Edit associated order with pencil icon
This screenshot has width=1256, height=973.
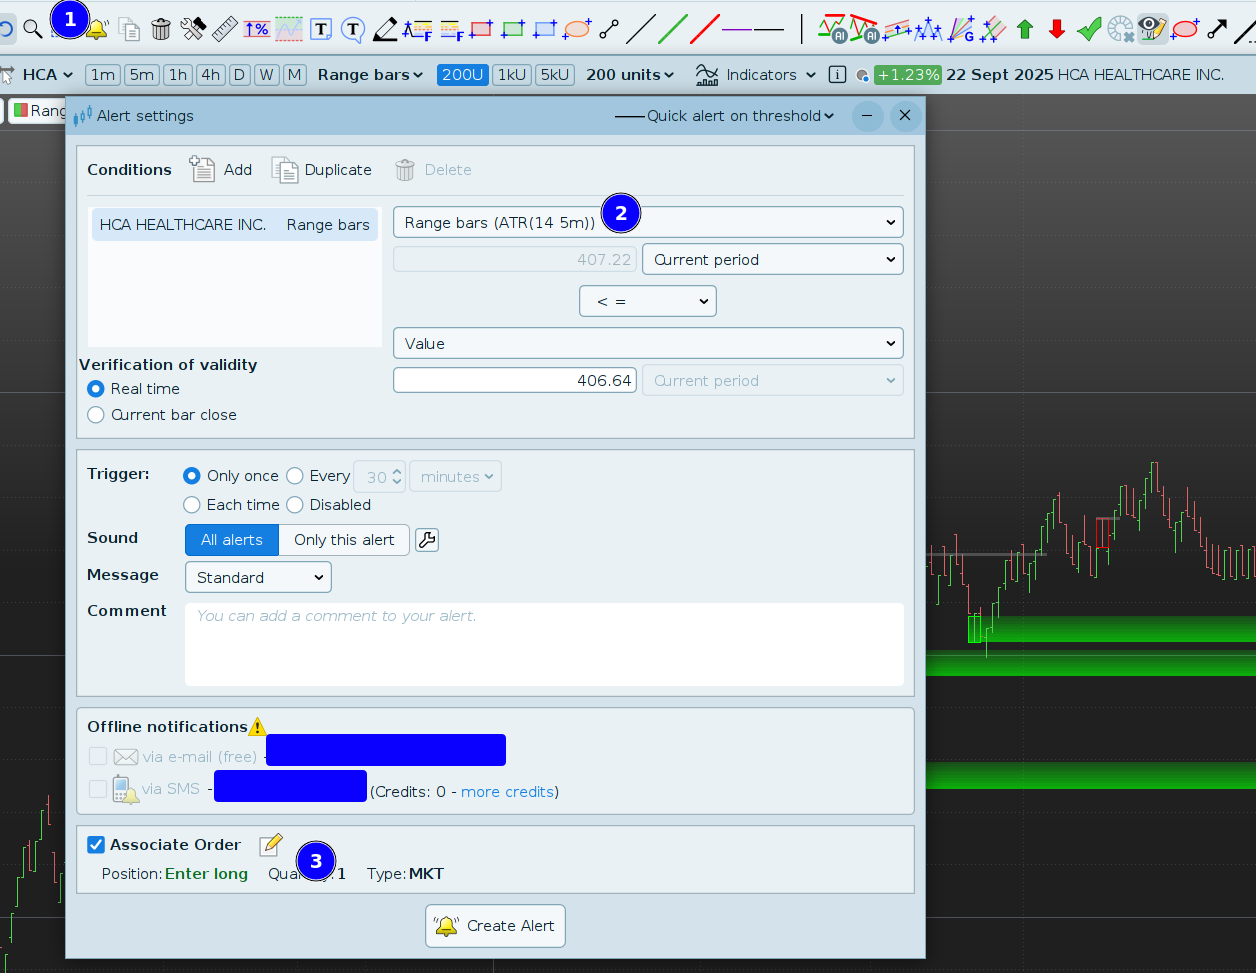270,845
